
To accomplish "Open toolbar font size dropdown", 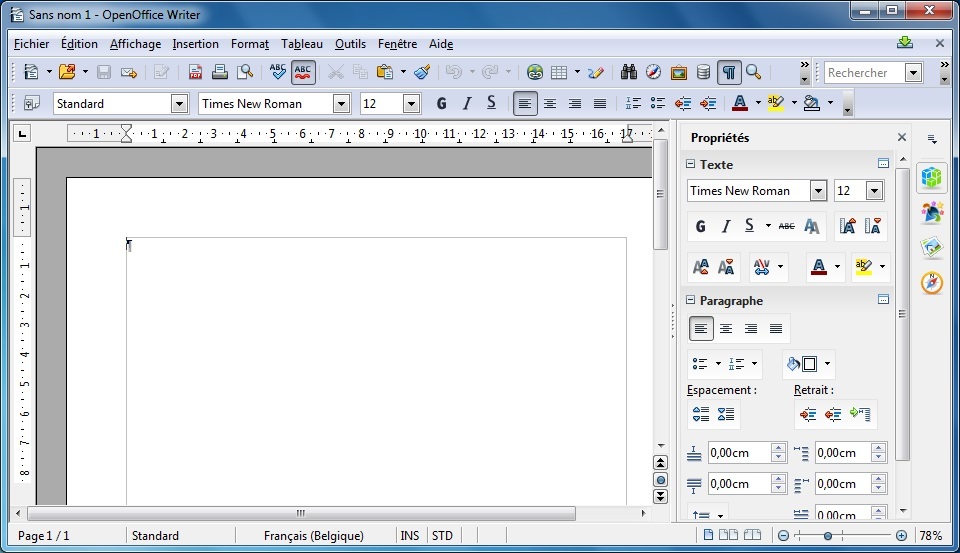I will [411, 103].
